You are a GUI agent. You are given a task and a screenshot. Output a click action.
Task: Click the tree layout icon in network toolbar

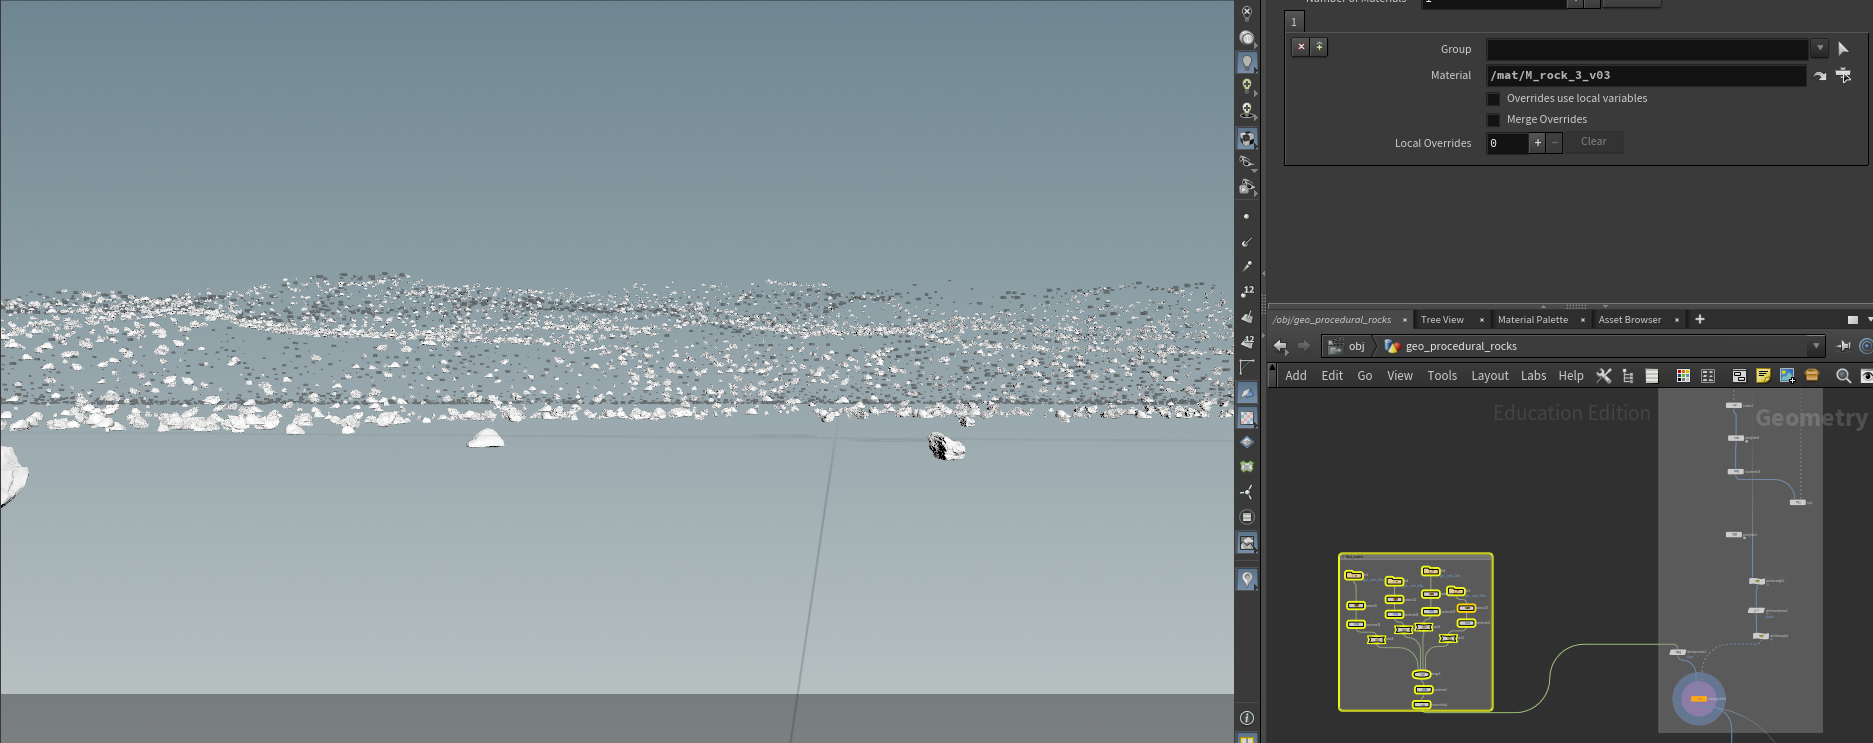tap(1628, 376)
